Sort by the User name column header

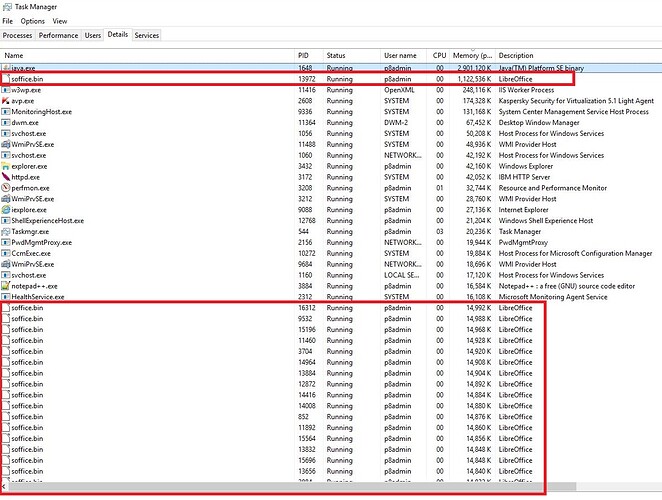pos(403,55)
